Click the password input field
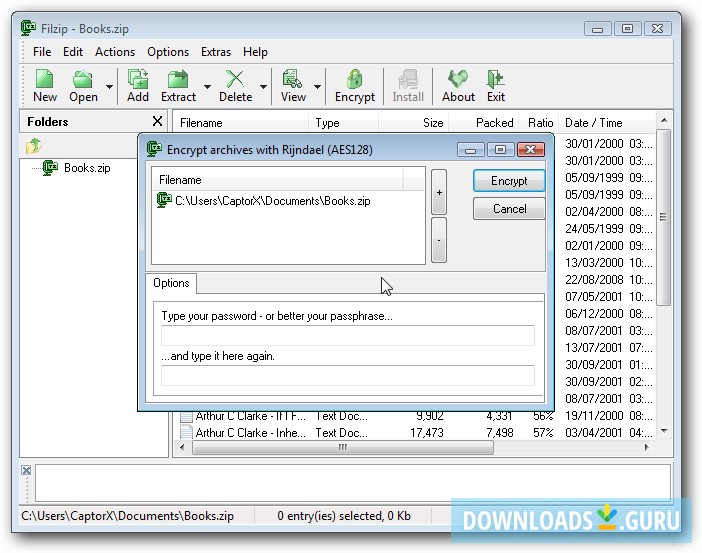The image size is (702, 553). tap(348, 335)
